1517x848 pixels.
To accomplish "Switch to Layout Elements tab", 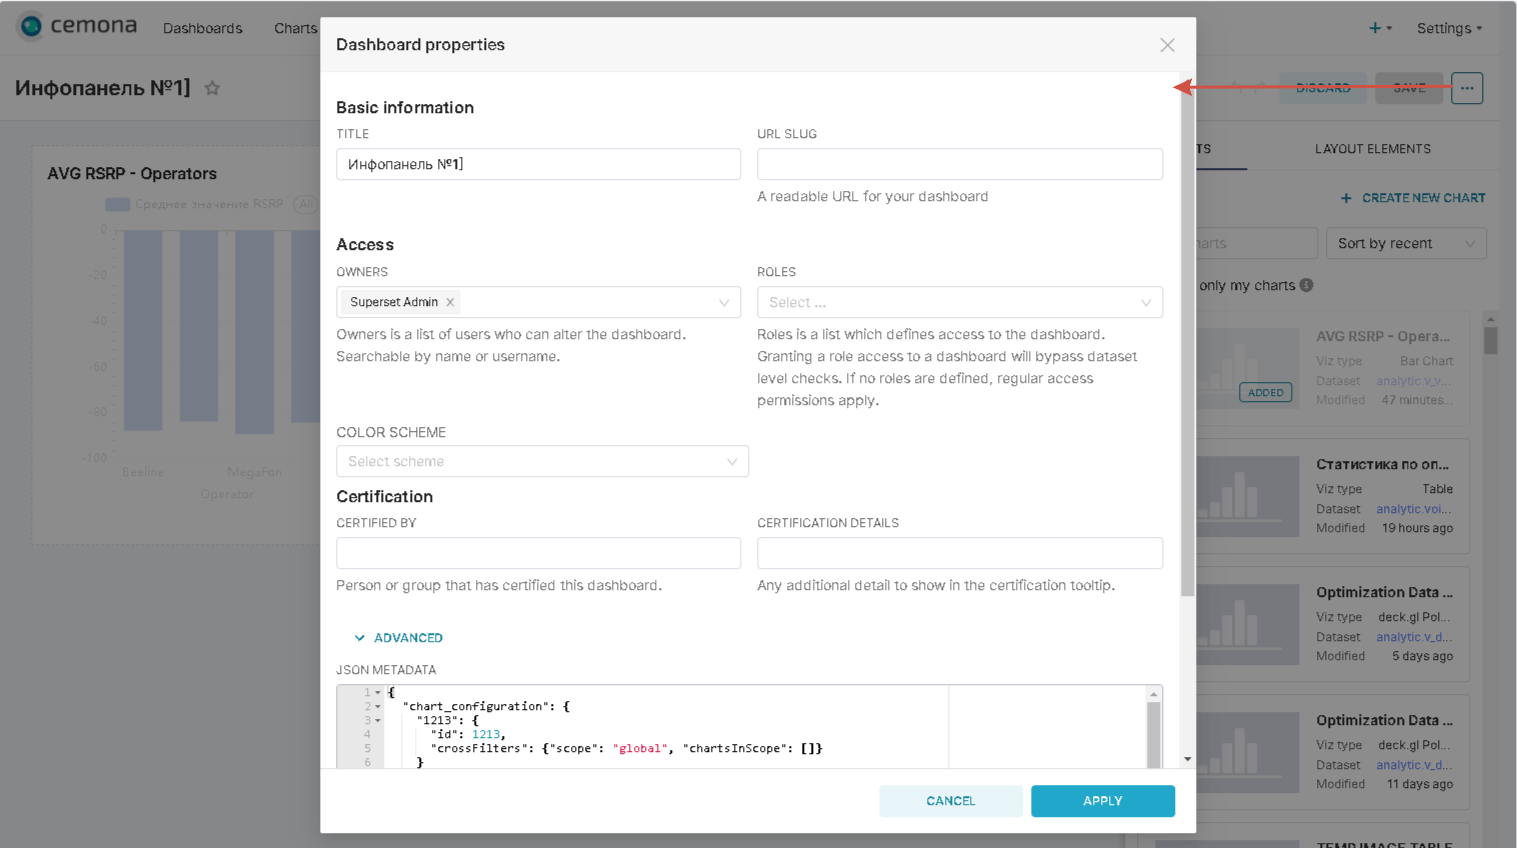I will coord(1372,149).
